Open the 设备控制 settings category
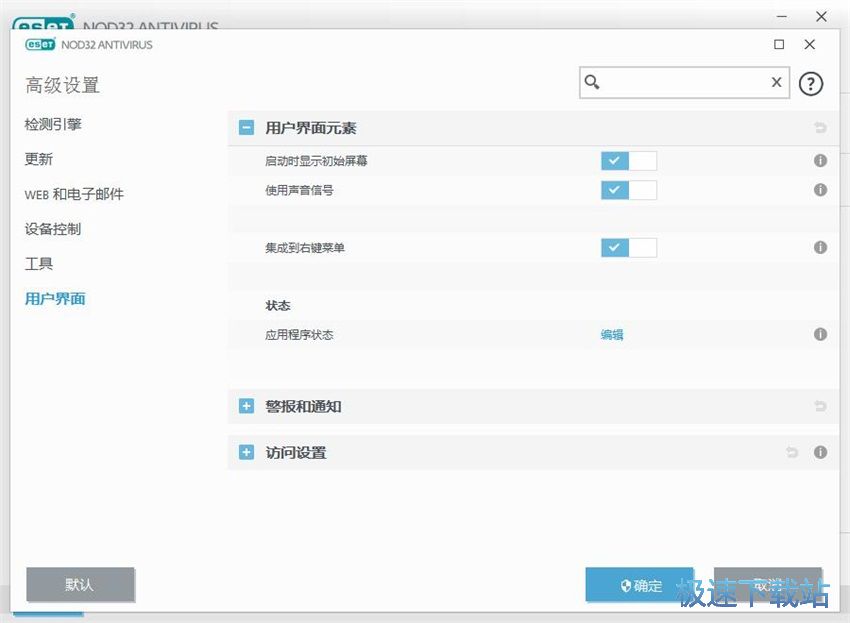This screenshot has width=850, height=623. 53,229
